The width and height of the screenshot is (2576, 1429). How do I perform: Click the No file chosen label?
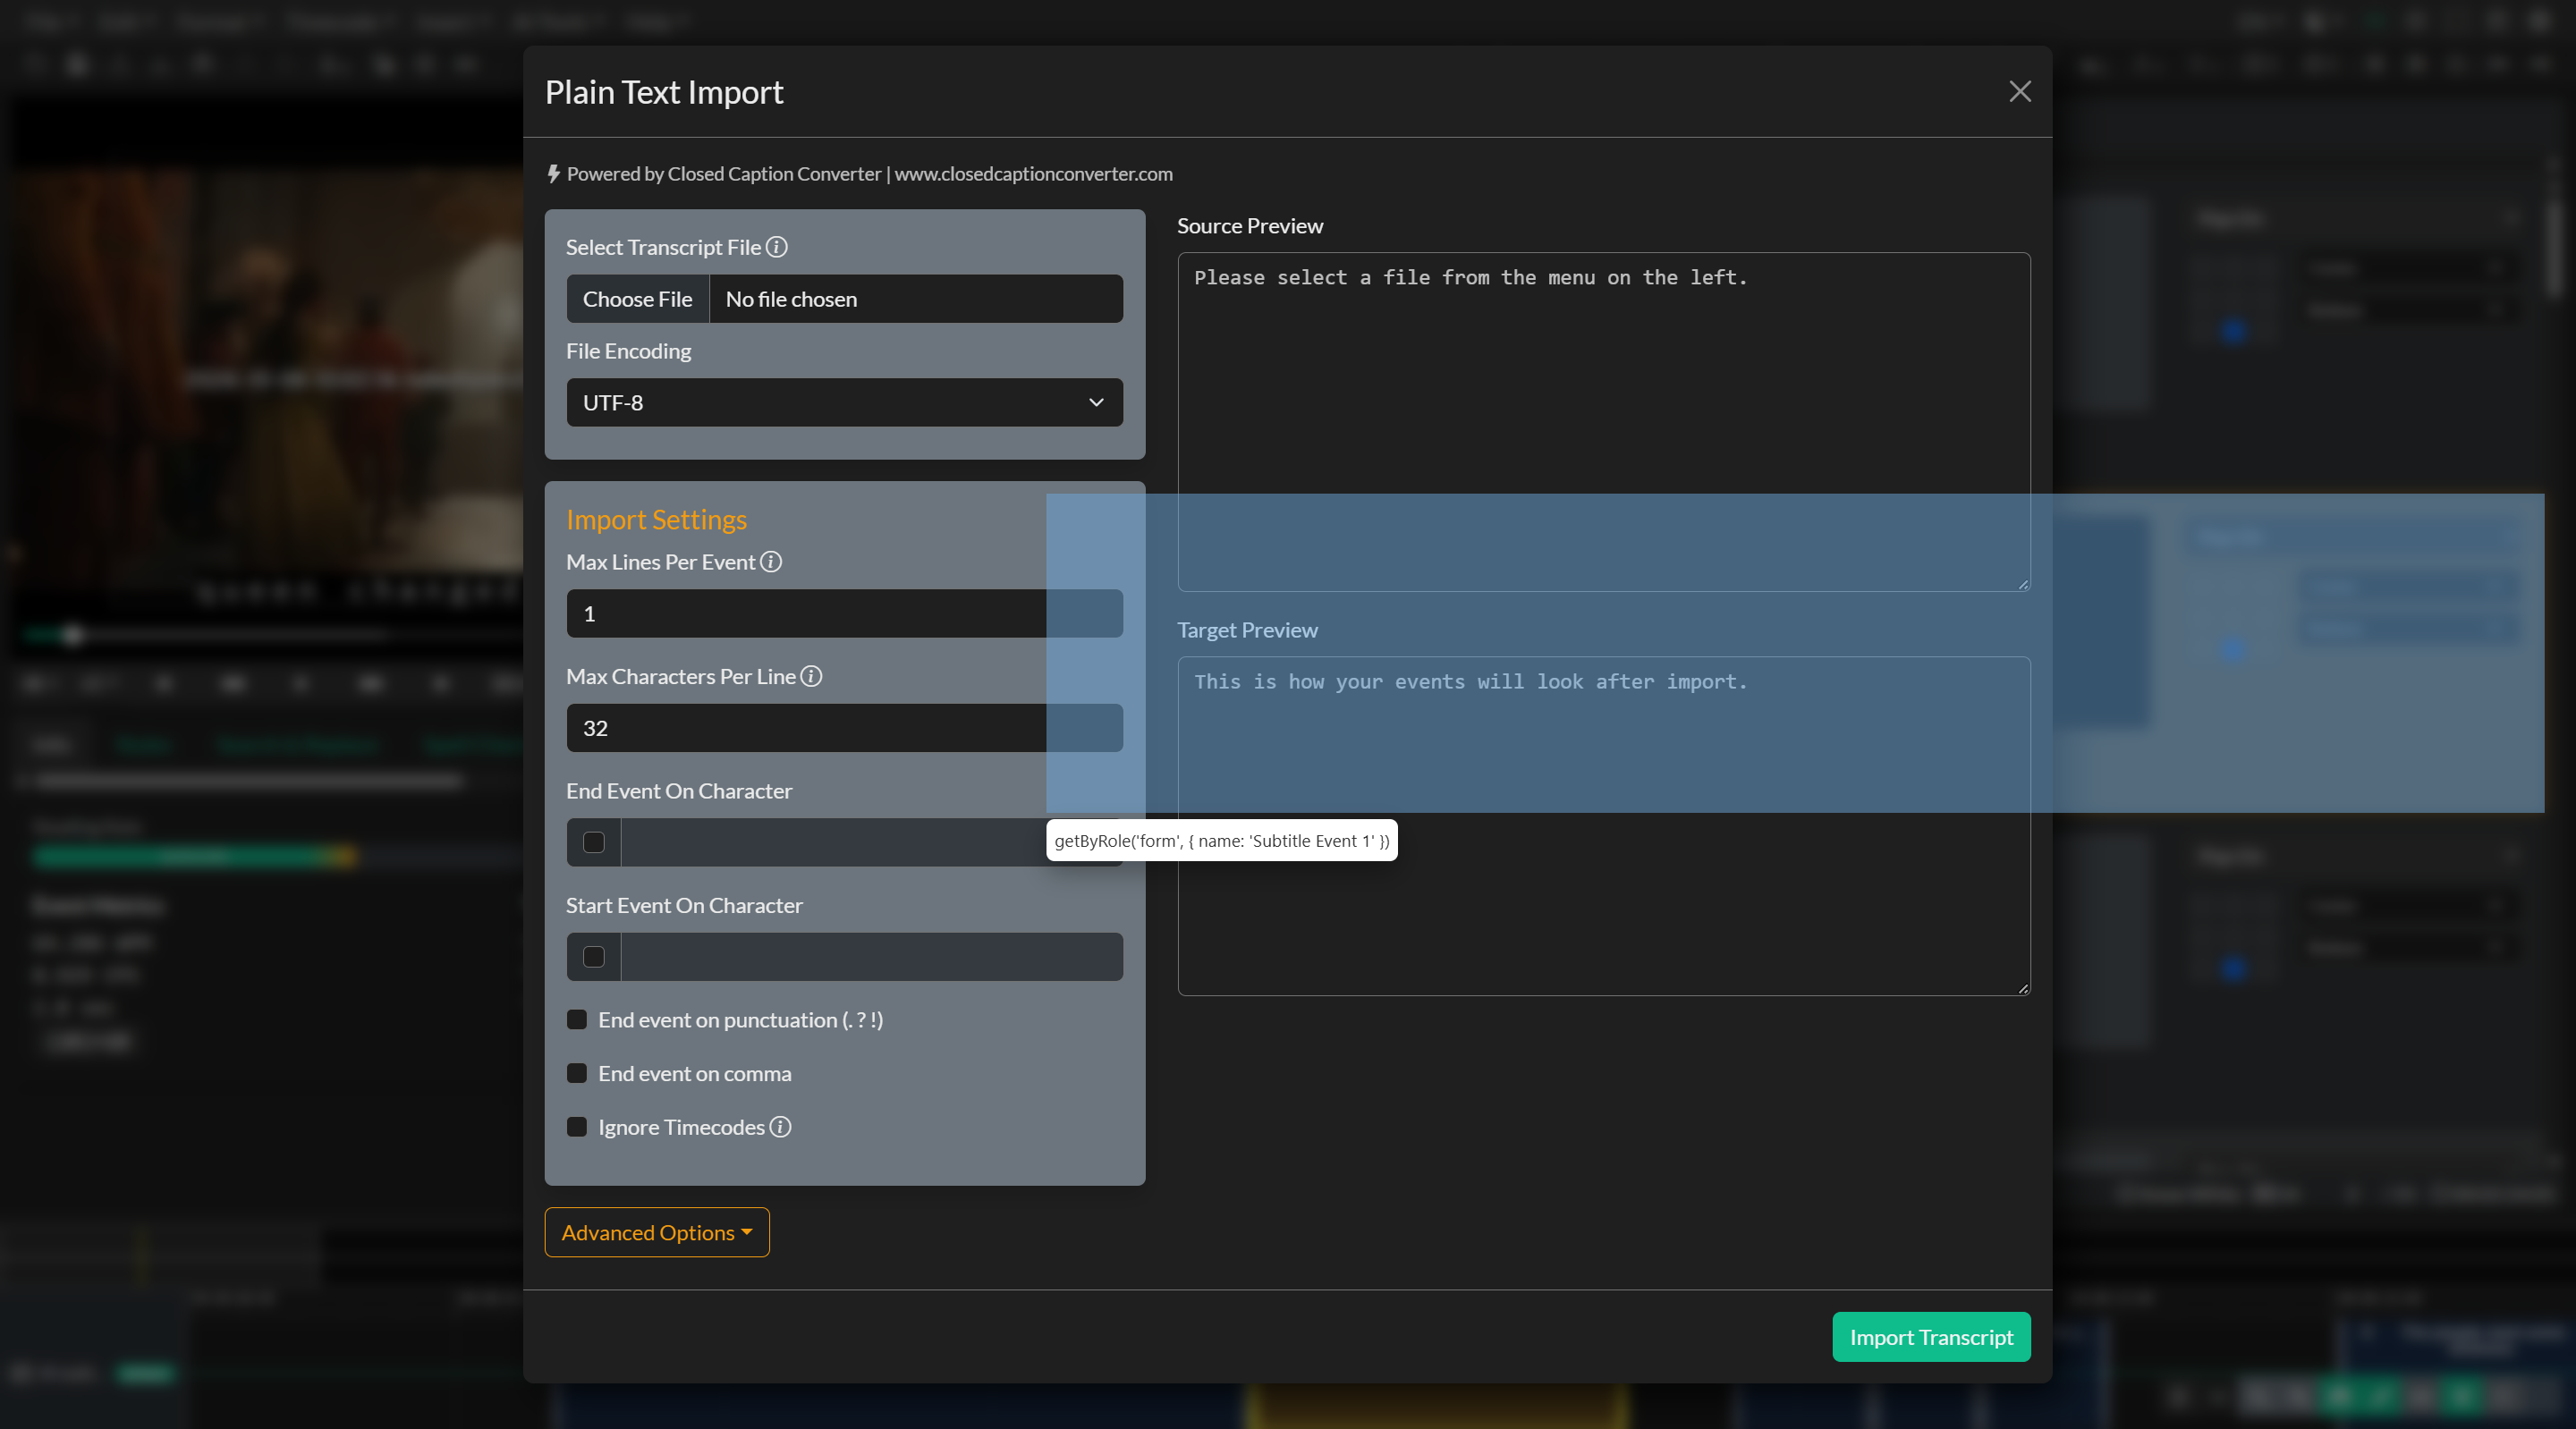point(791,299)
